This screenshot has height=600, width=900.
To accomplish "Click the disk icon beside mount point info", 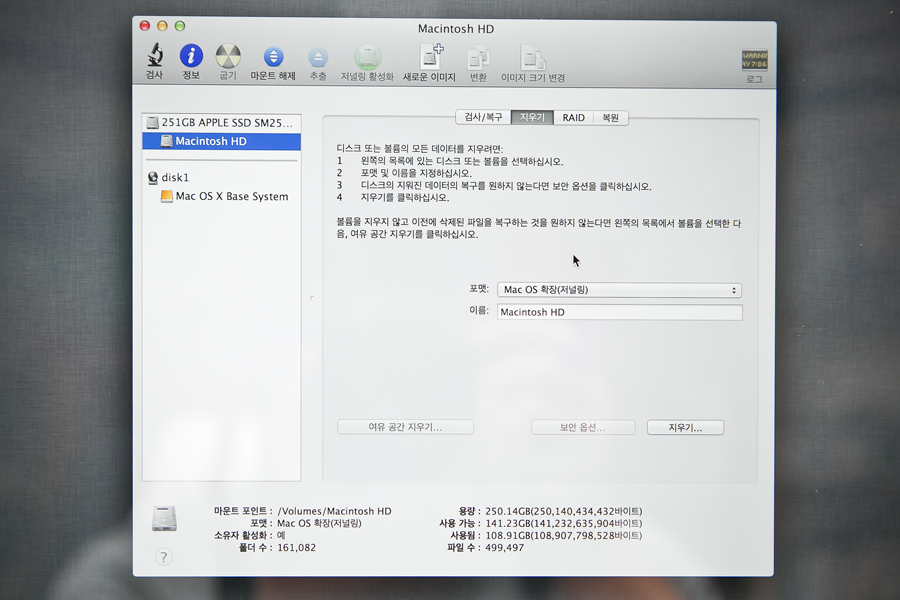I will [164, 518].
